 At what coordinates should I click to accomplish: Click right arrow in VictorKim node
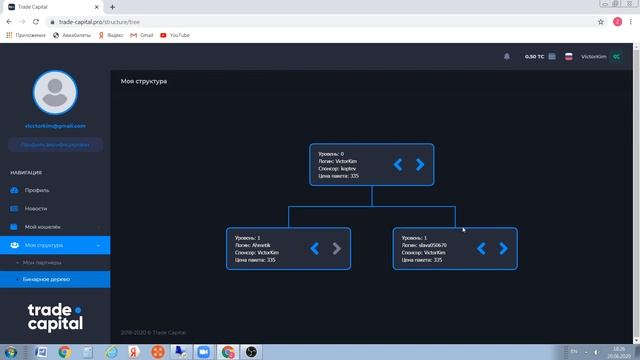pos(420,164)
